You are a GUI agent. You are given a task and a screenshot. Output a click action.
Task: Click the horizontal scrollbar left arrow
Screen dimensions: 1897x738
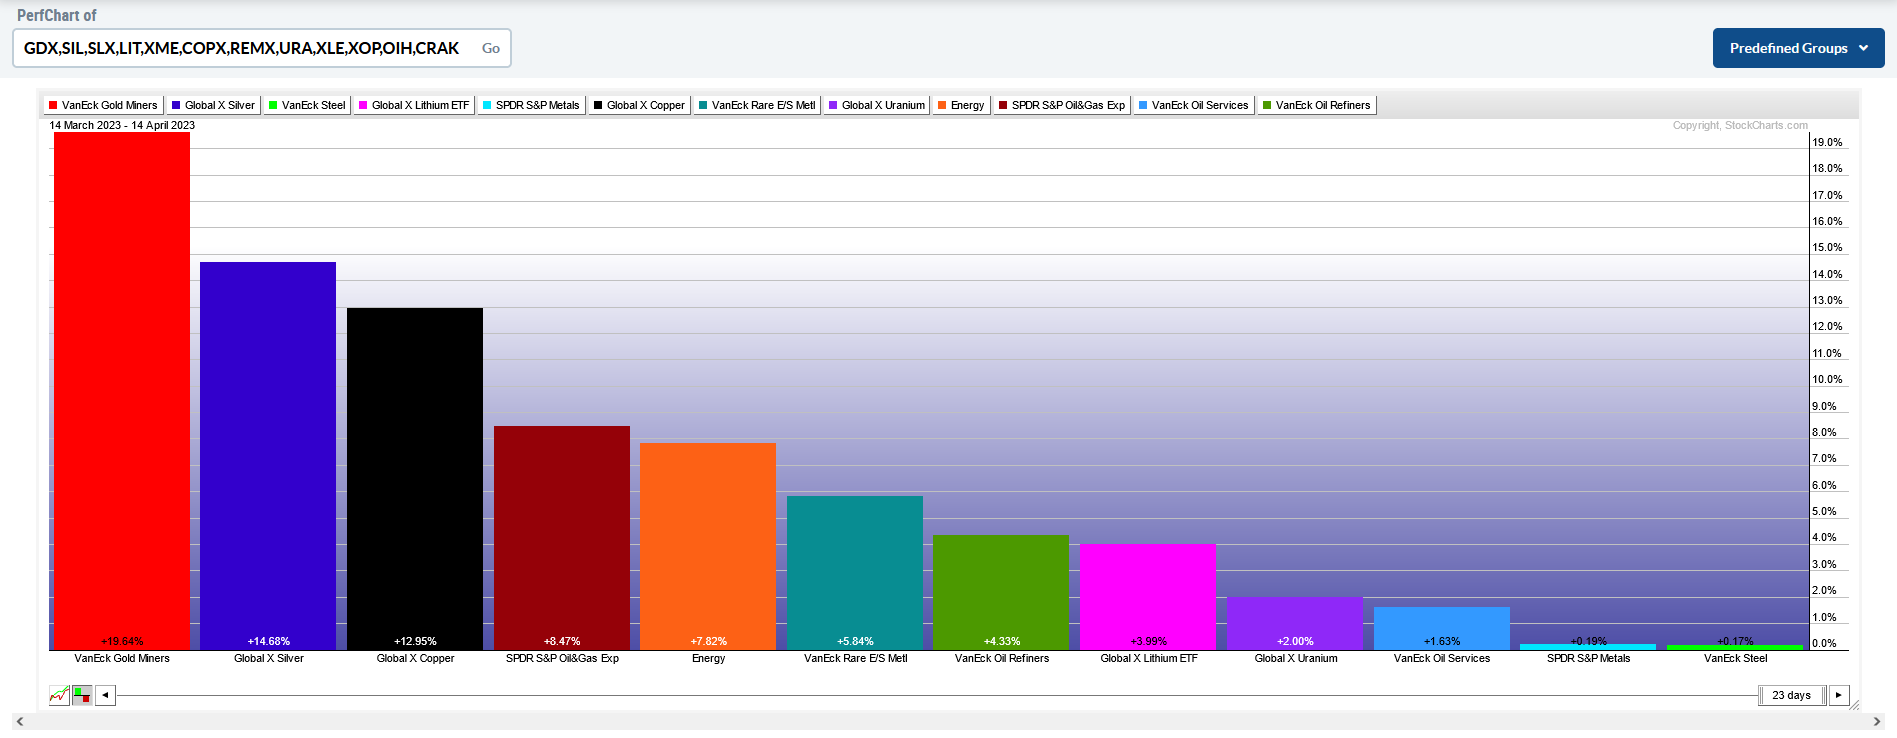[x=20, y=721]
